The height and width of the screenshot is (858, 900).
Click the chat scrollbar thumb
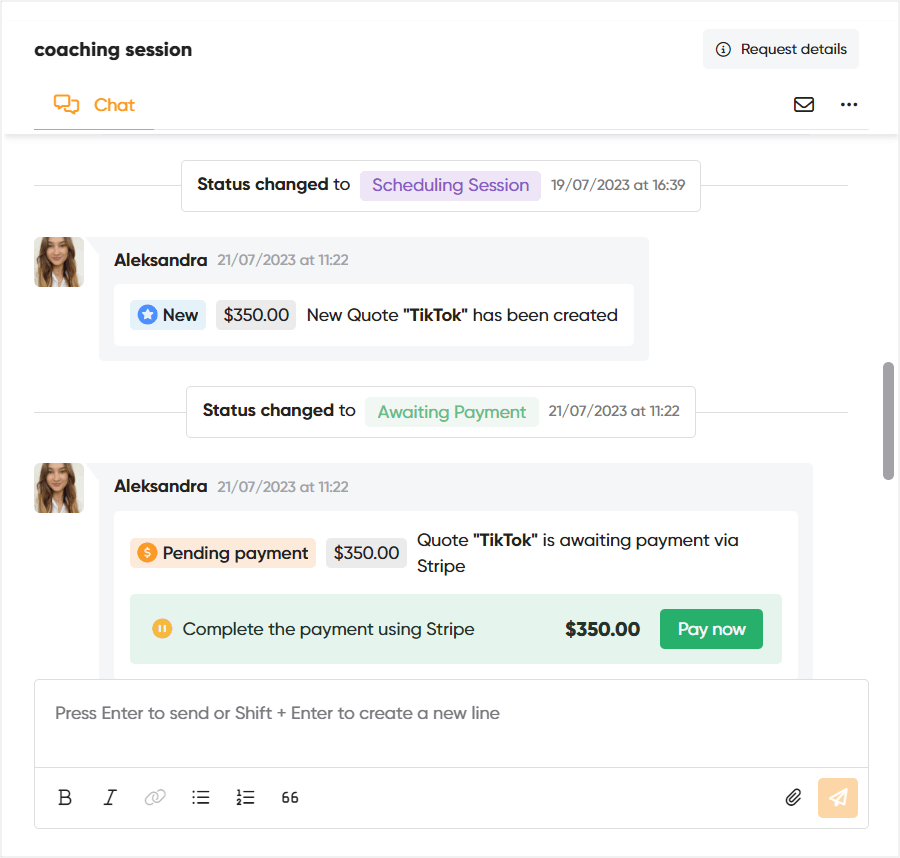point(888,421)
